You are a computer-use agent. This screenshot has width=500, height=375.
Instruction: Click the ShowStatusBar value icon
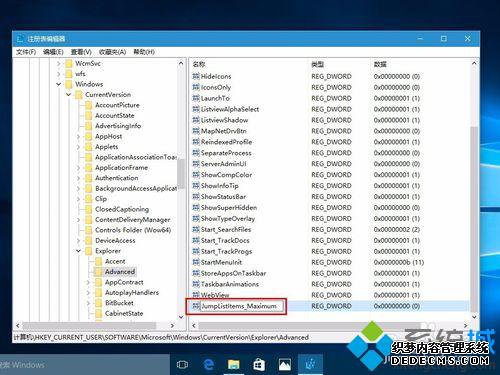[196, 197]
